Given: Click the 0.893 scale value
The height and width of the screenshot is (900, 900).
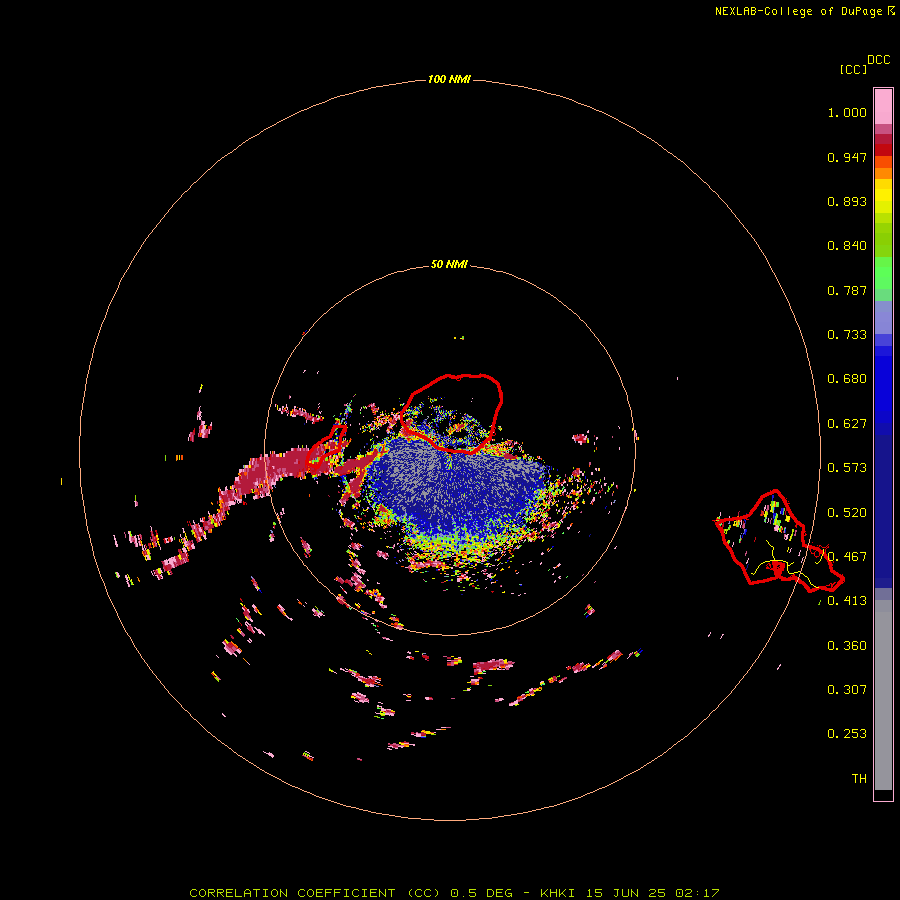Looking at the screenshot, I should click(x=847, y=201).
